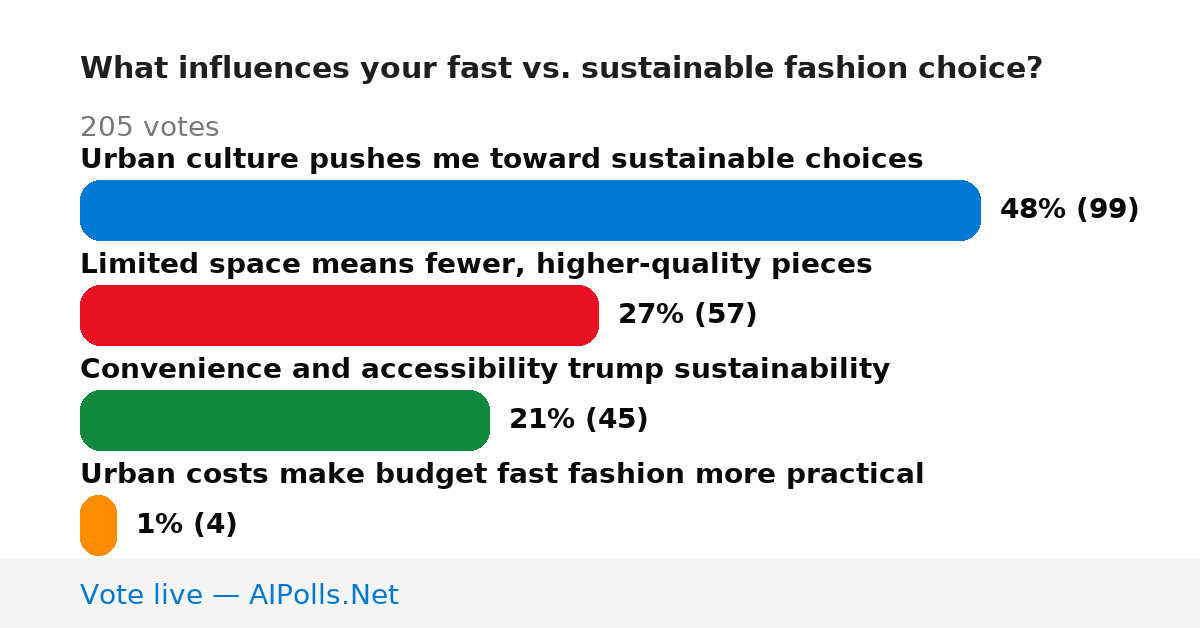Click the poll question title

click(561, 68)
